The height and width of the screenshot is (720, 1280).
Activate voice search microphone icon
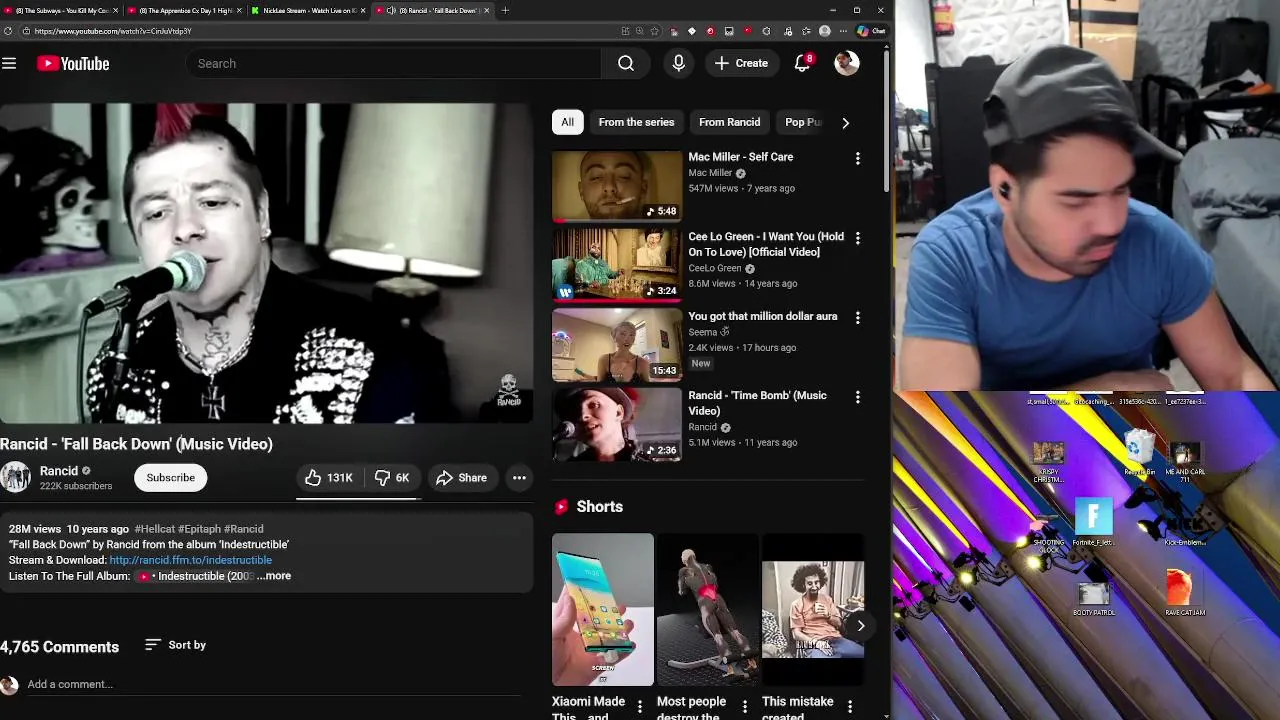click(679, 63)
